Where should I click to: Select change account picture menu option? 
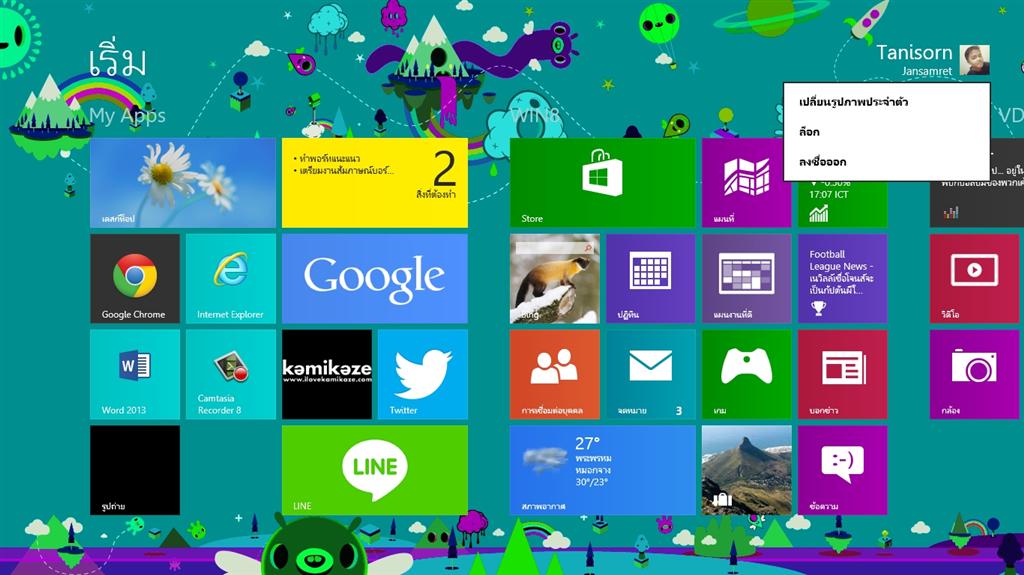click(x=886, y=102)
